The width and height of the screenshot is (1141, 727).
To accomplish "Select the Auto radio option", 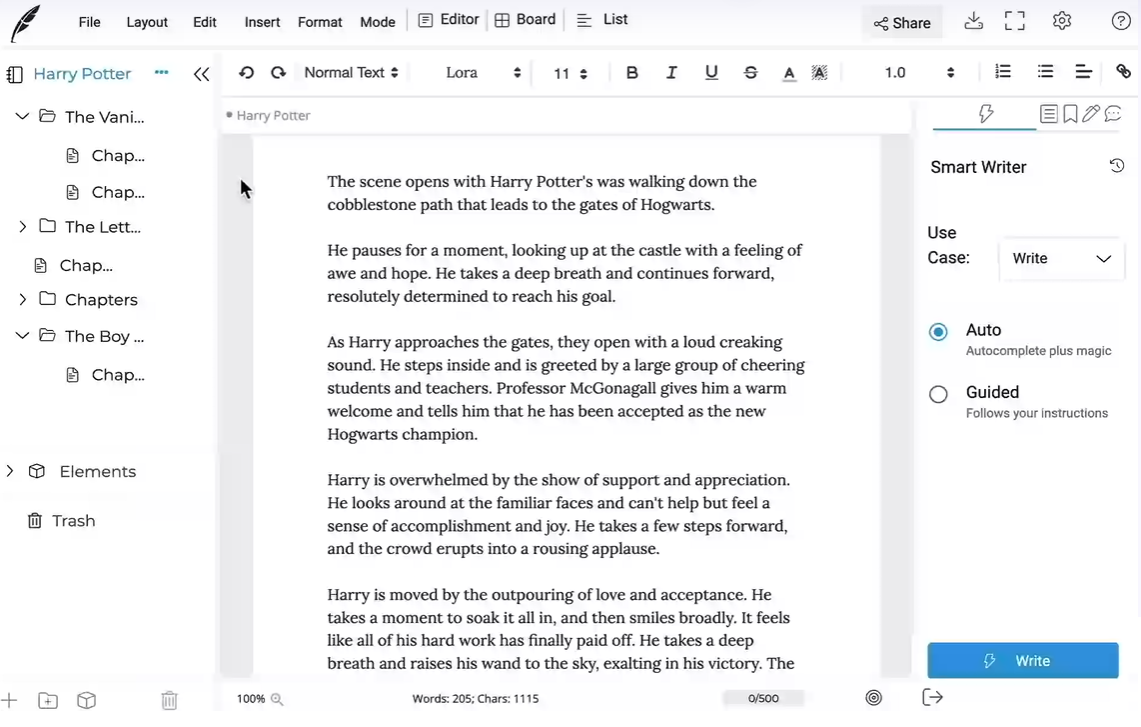I will point(938,332).
